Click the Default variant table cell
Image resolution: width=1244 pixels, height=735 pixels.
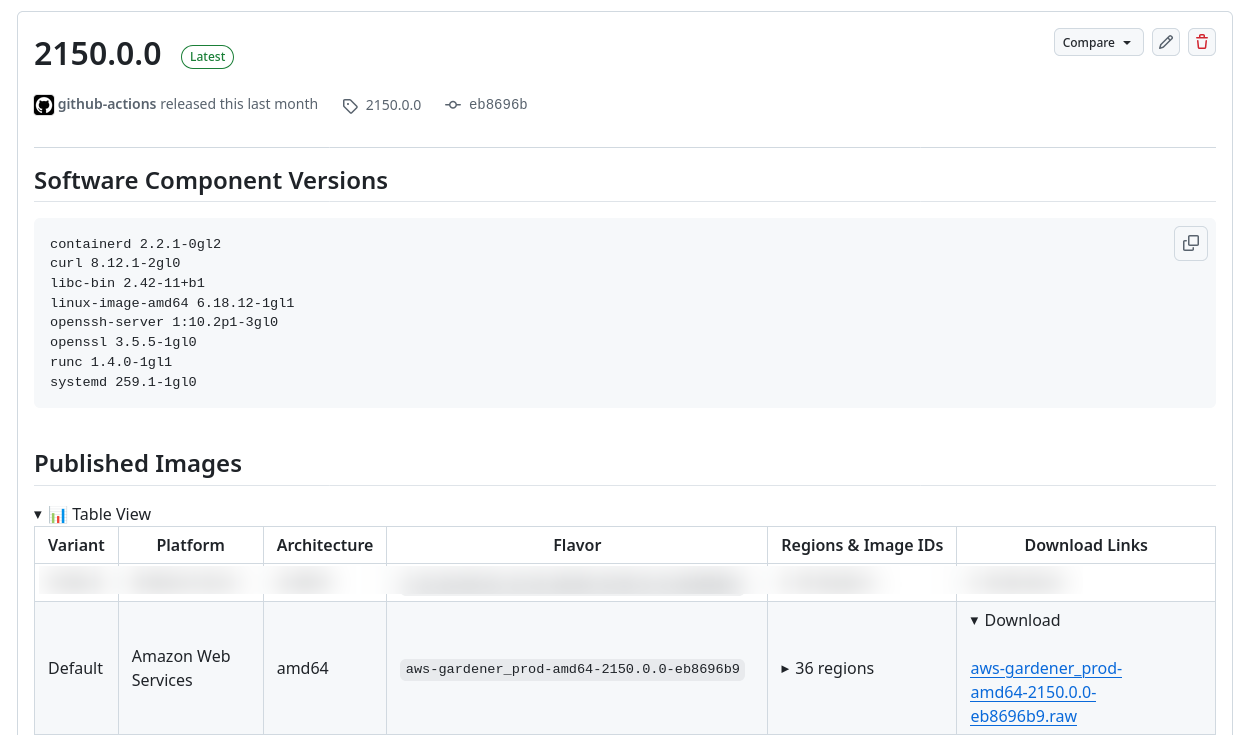pos(75,668)
